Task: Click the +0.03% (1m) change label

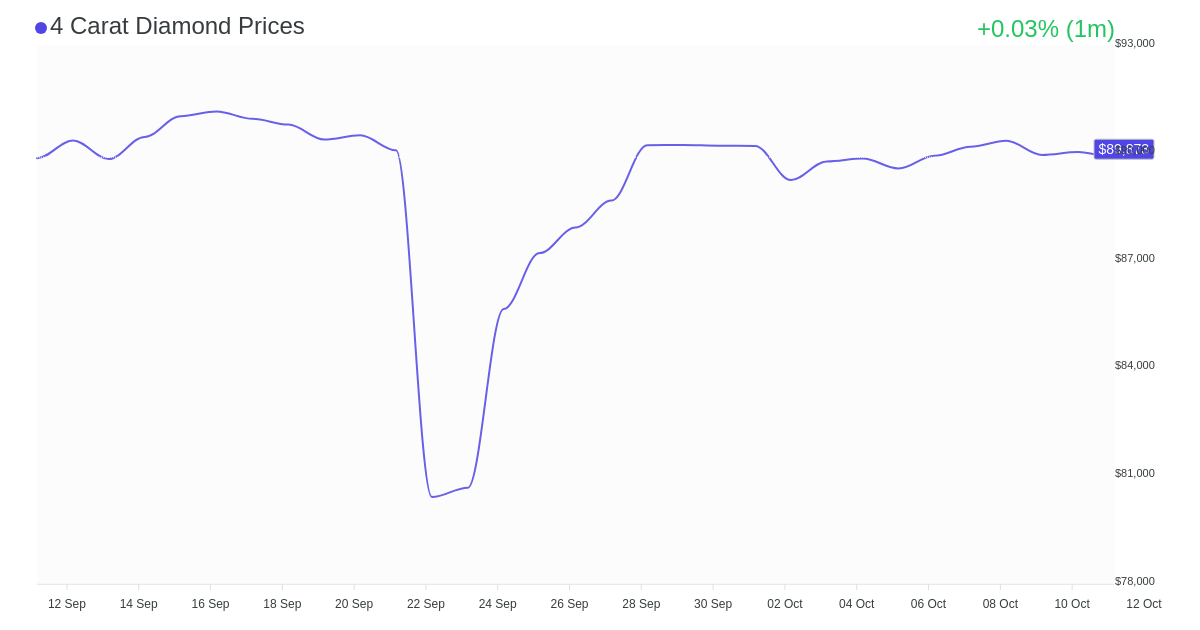Action: point(1045,29)
